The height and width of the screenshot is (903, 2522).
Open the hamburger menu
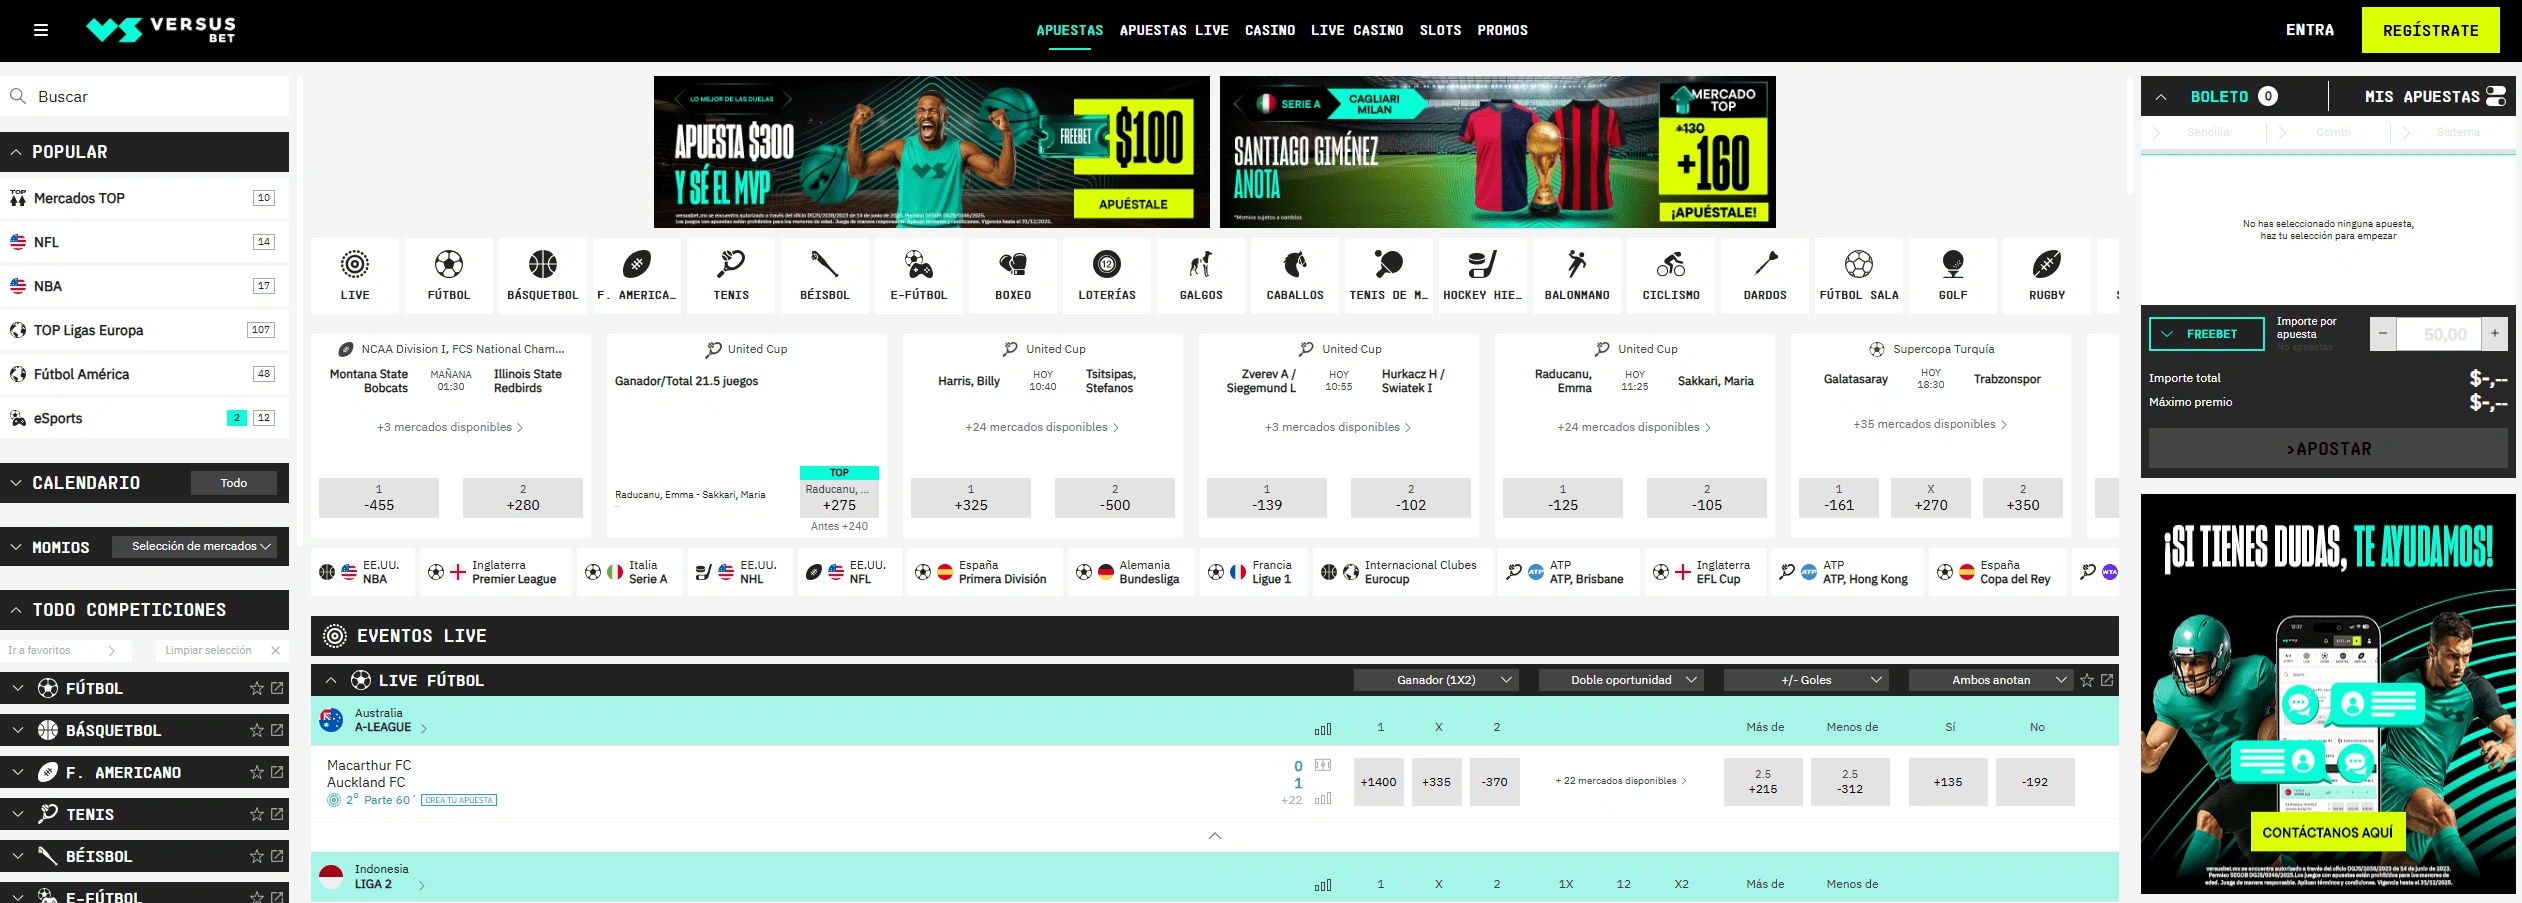coord(41,30)
